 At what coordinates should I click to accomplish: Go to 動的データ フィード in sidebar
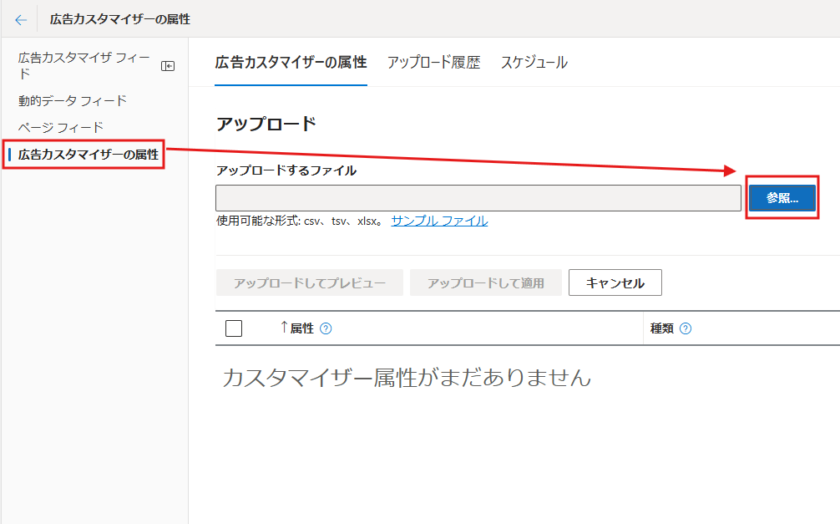72,100
